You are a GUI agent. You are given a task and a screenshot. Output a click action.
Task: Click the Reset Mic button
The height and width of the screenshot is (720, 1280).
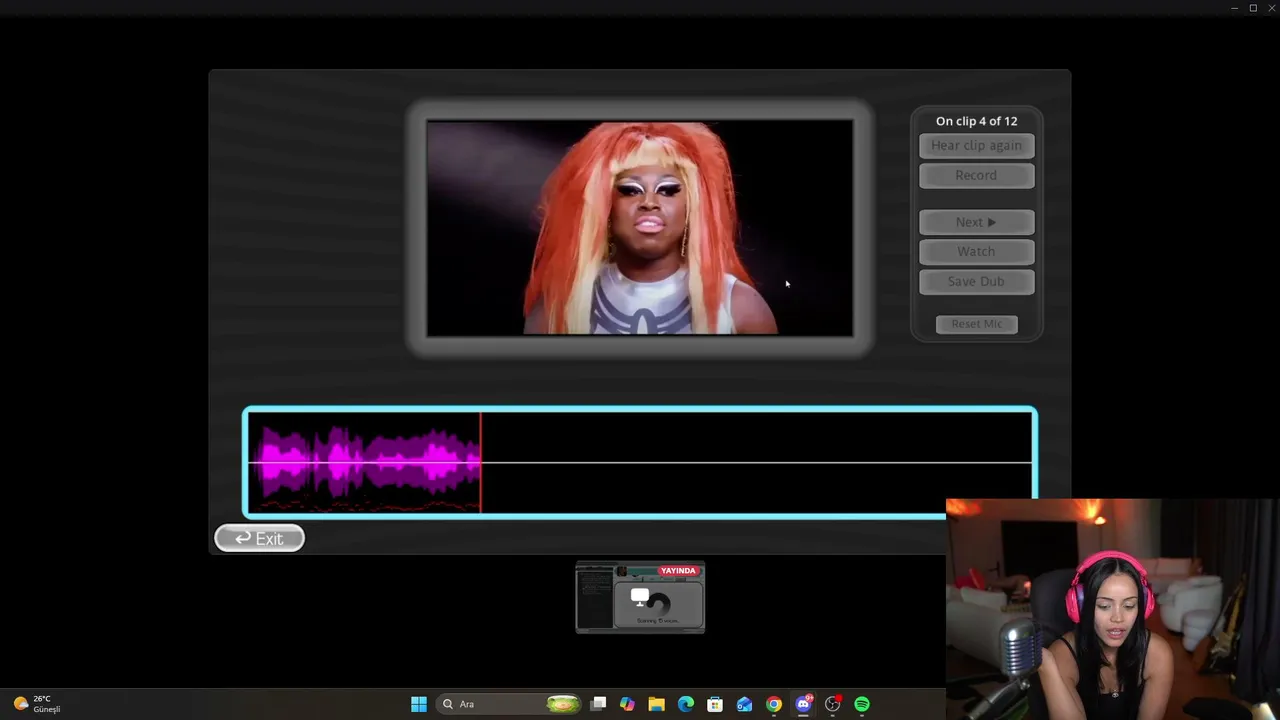click(976, 324)
